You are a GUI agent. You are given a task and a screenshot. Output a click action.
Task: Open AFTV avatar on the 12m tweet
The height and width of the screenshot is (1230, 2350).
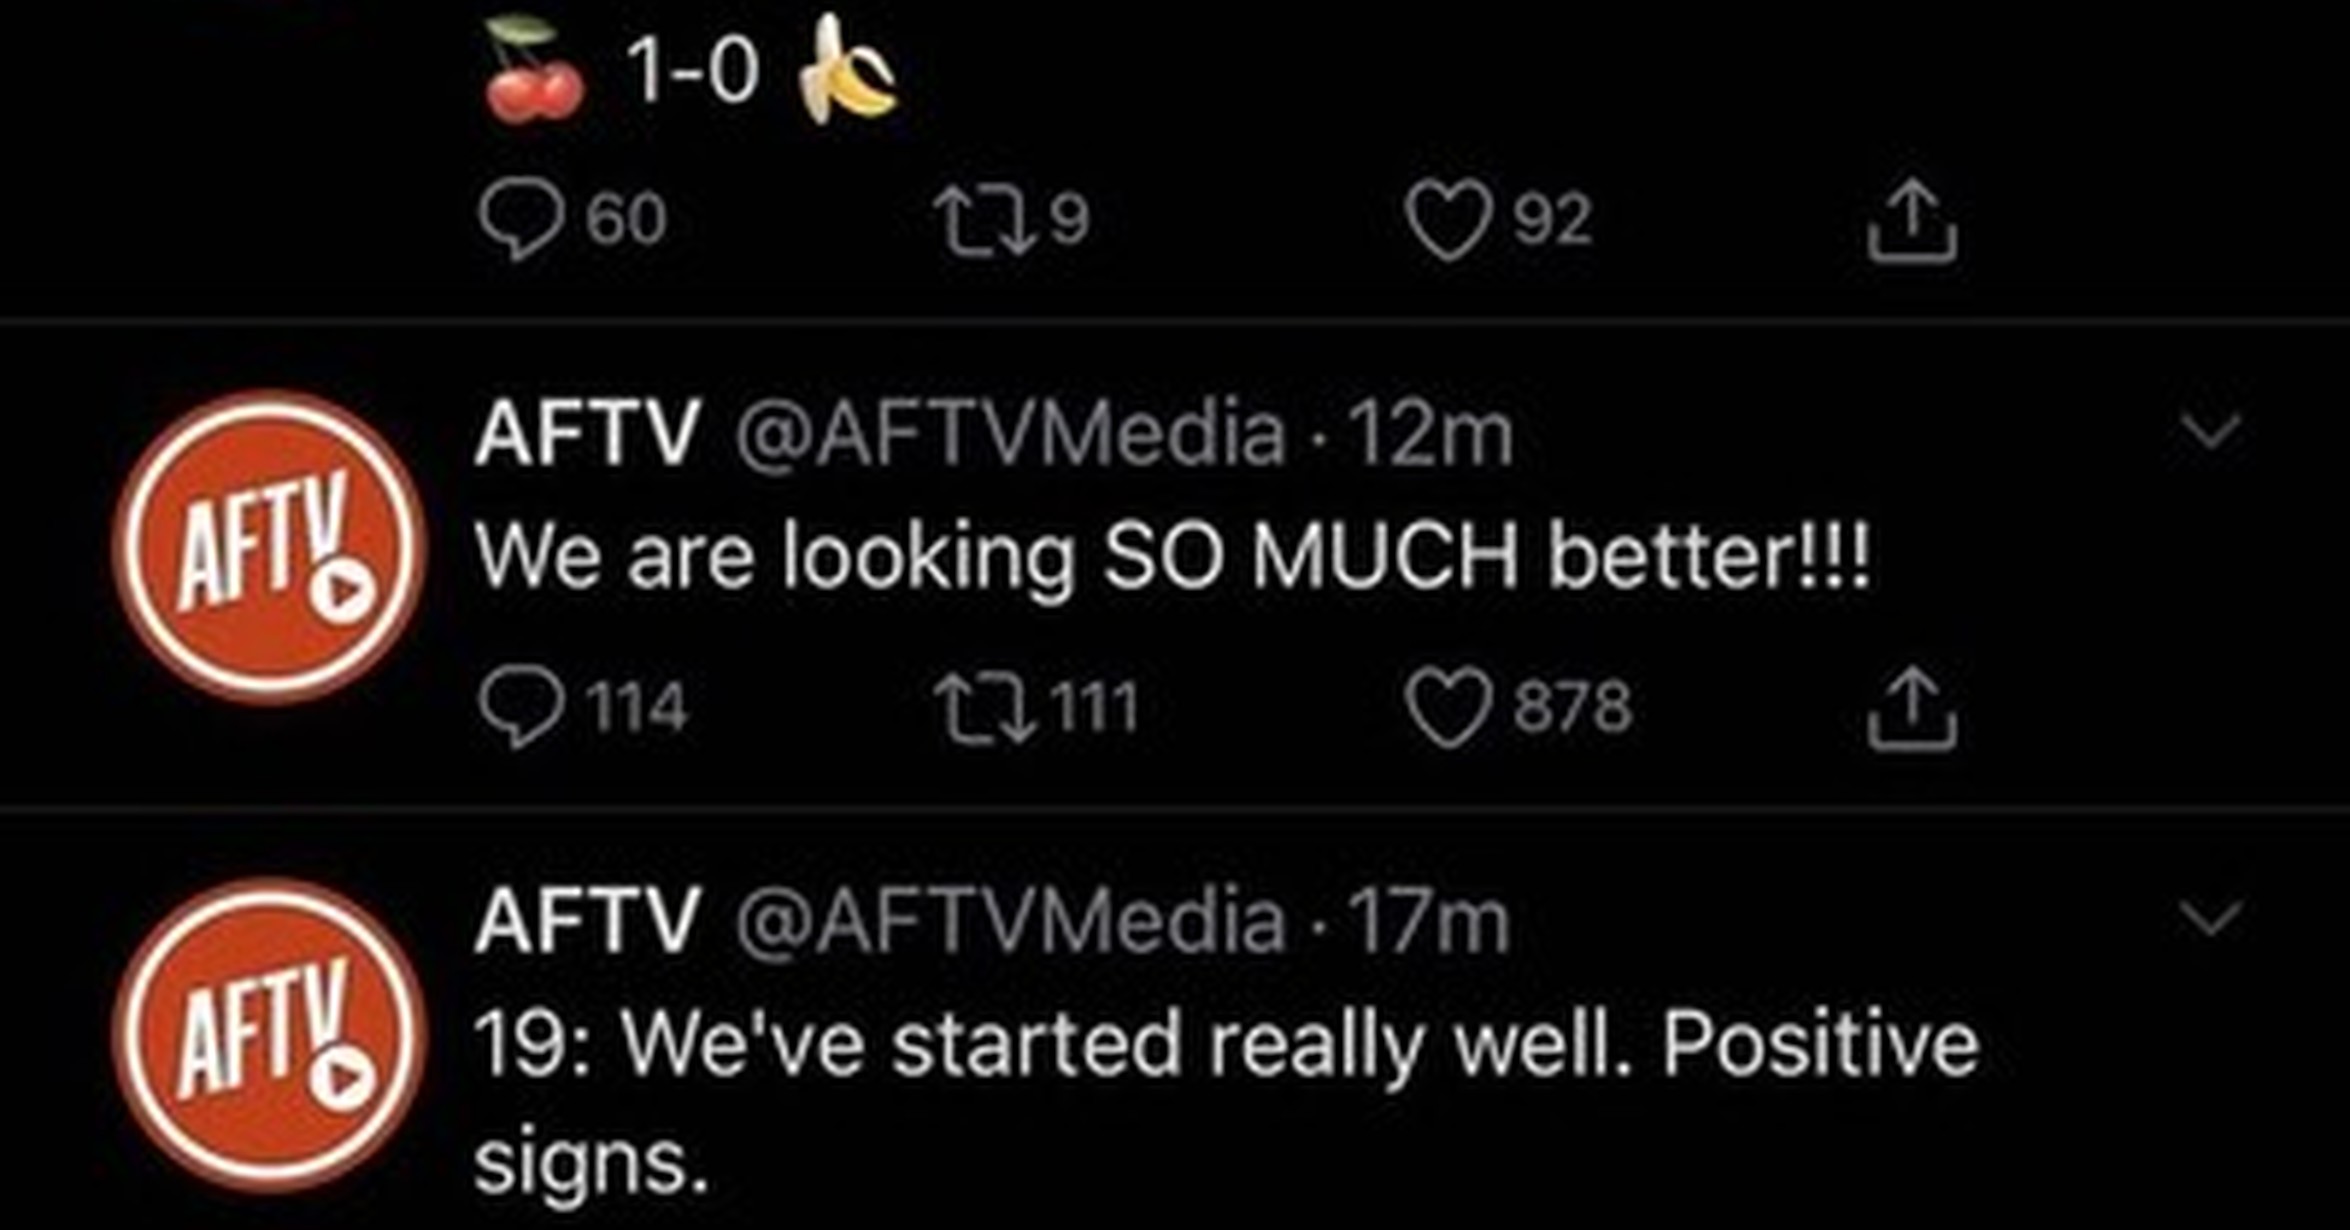(268, 548)
